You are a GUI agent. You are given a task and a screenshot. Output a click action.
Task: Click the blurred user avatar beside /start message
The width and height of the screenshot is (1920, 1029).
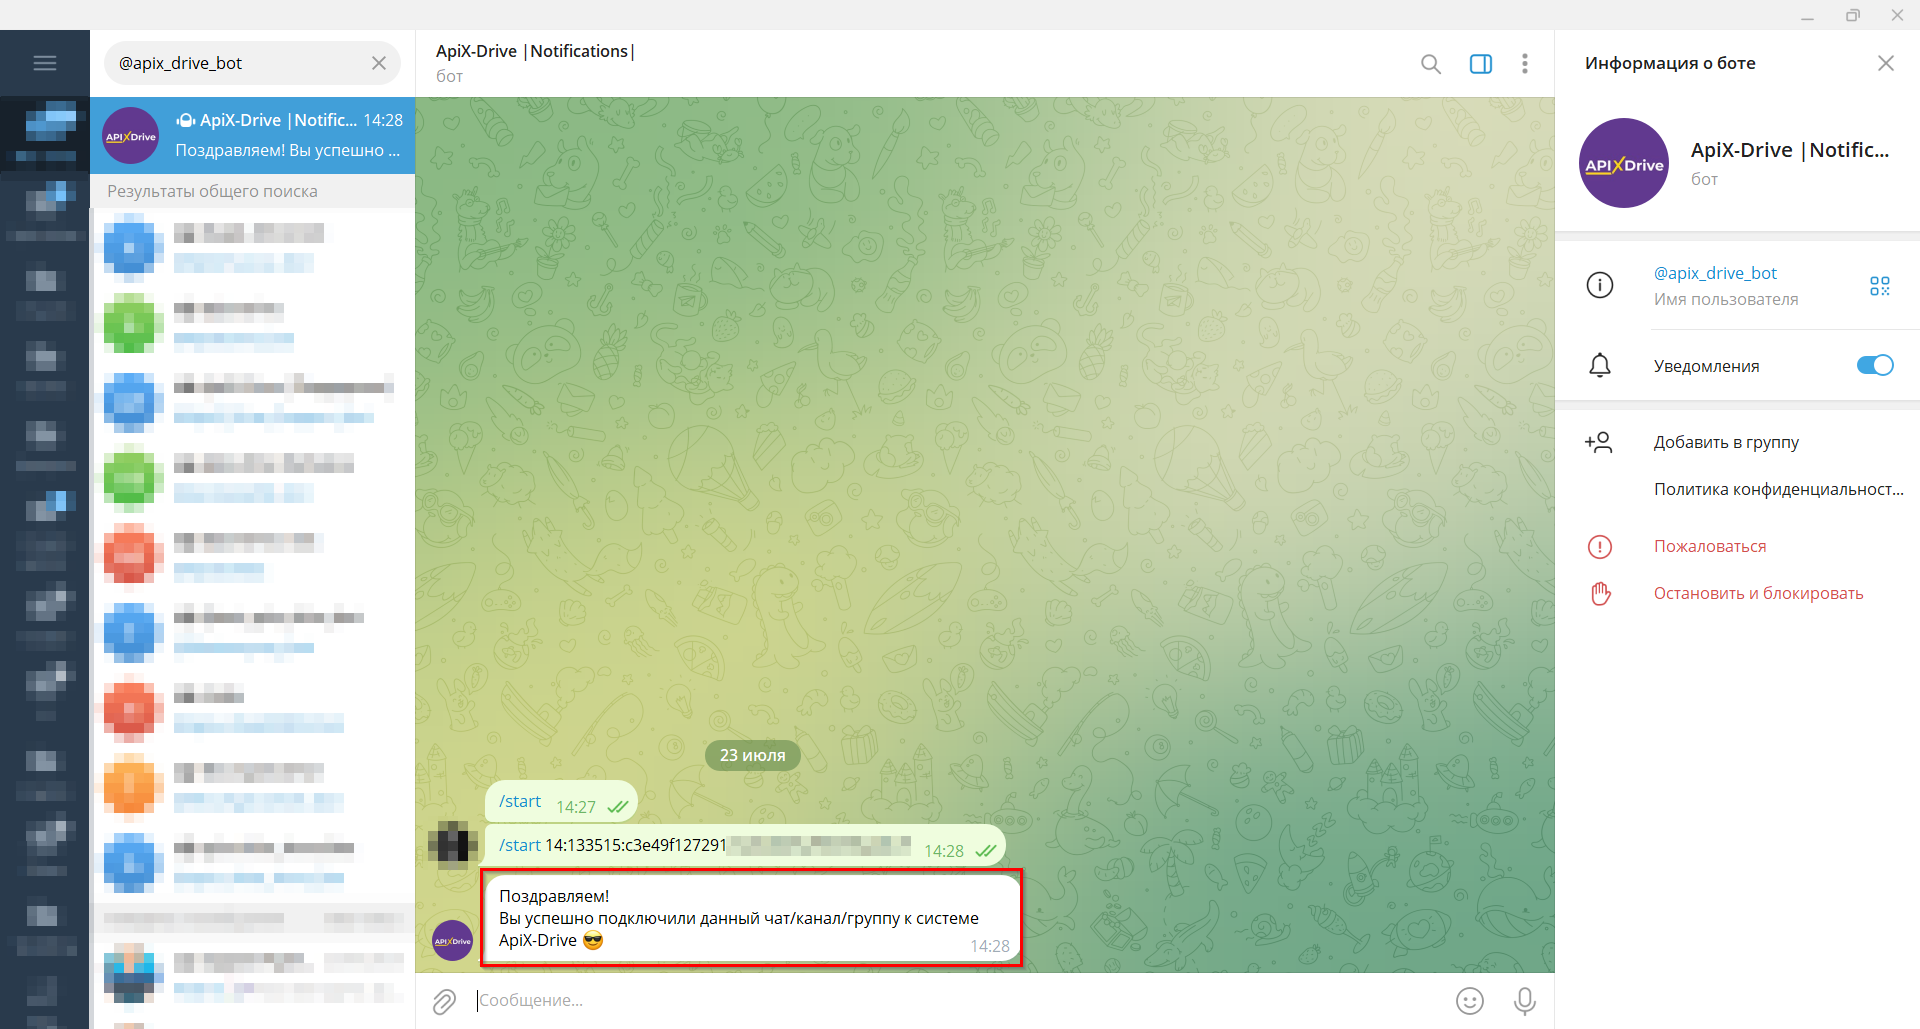[452, 843]
